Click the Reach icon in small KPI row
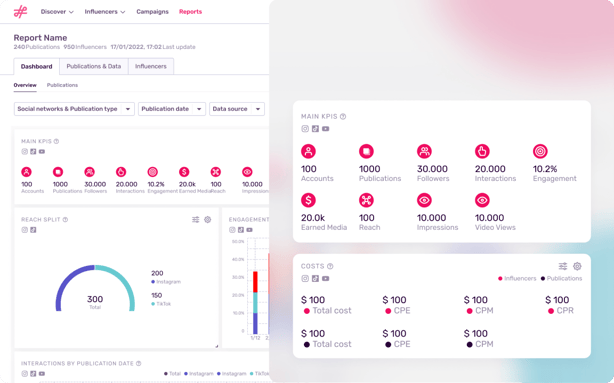Image resolution: width=614 pixels, height=383 pixels. coord(216,172)
